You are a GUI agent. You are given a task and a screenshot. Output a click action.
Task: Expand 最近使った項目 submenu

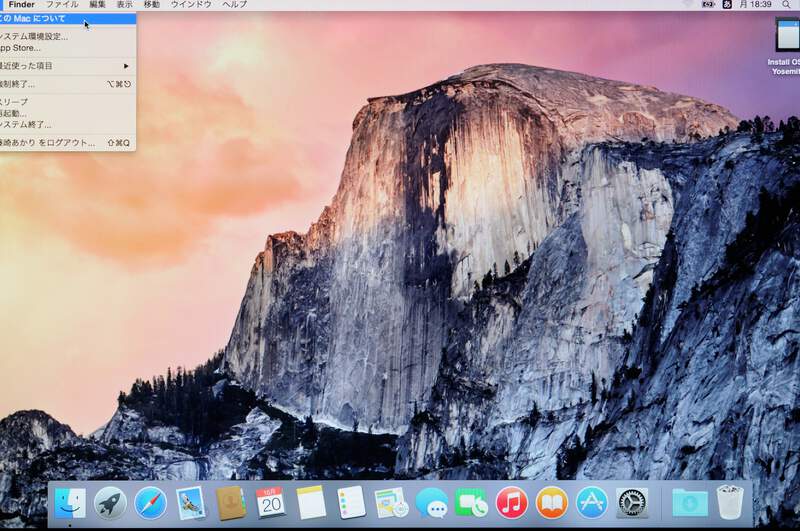coord(68,66)
